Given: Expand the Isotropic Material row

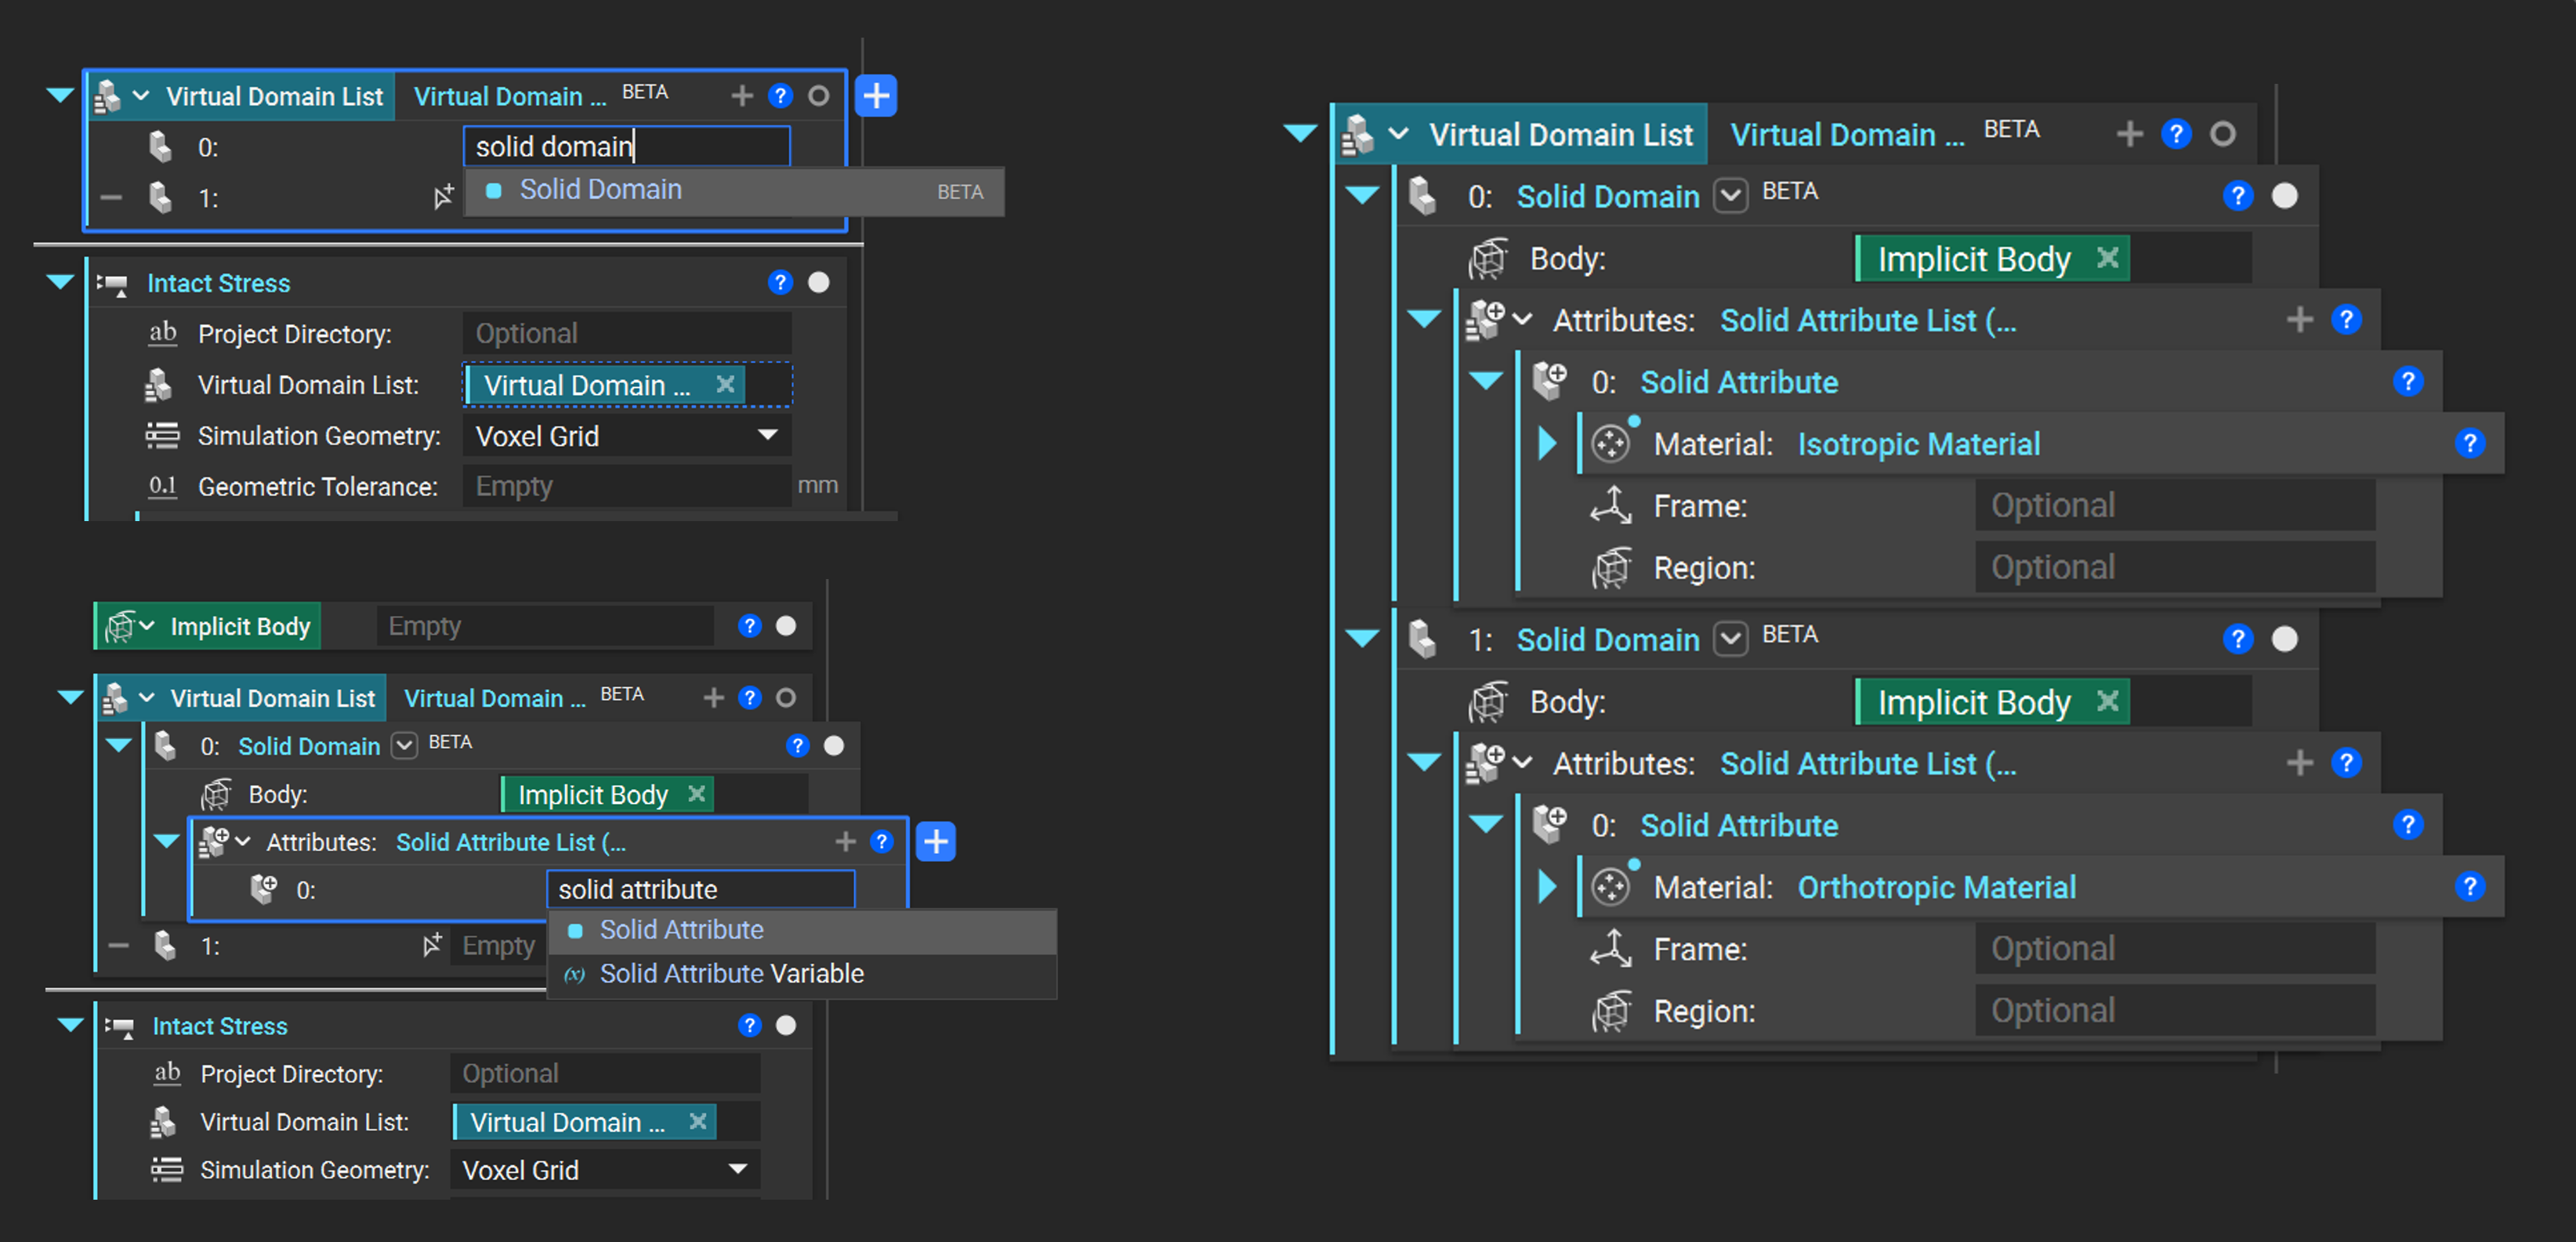Looking at the screenshot, I should click(x=1547, y=443).
